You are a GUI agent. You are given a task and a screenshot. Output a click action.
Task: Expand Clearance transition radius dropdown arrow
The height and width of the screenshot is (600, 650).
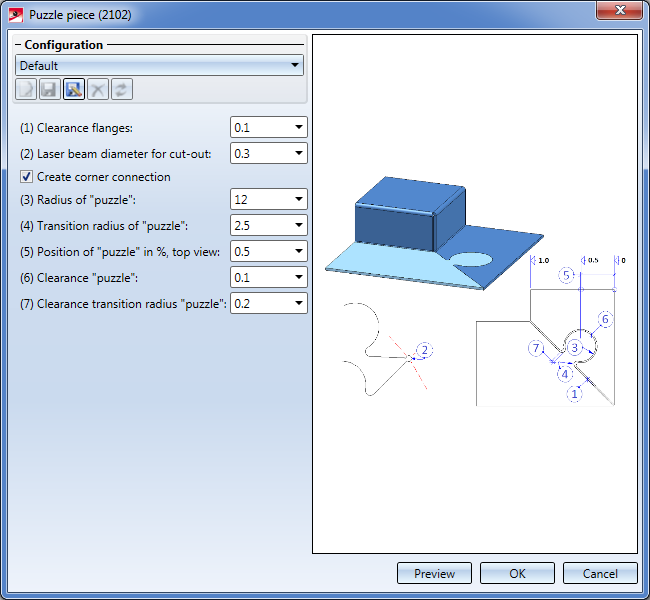click(298, 303)
